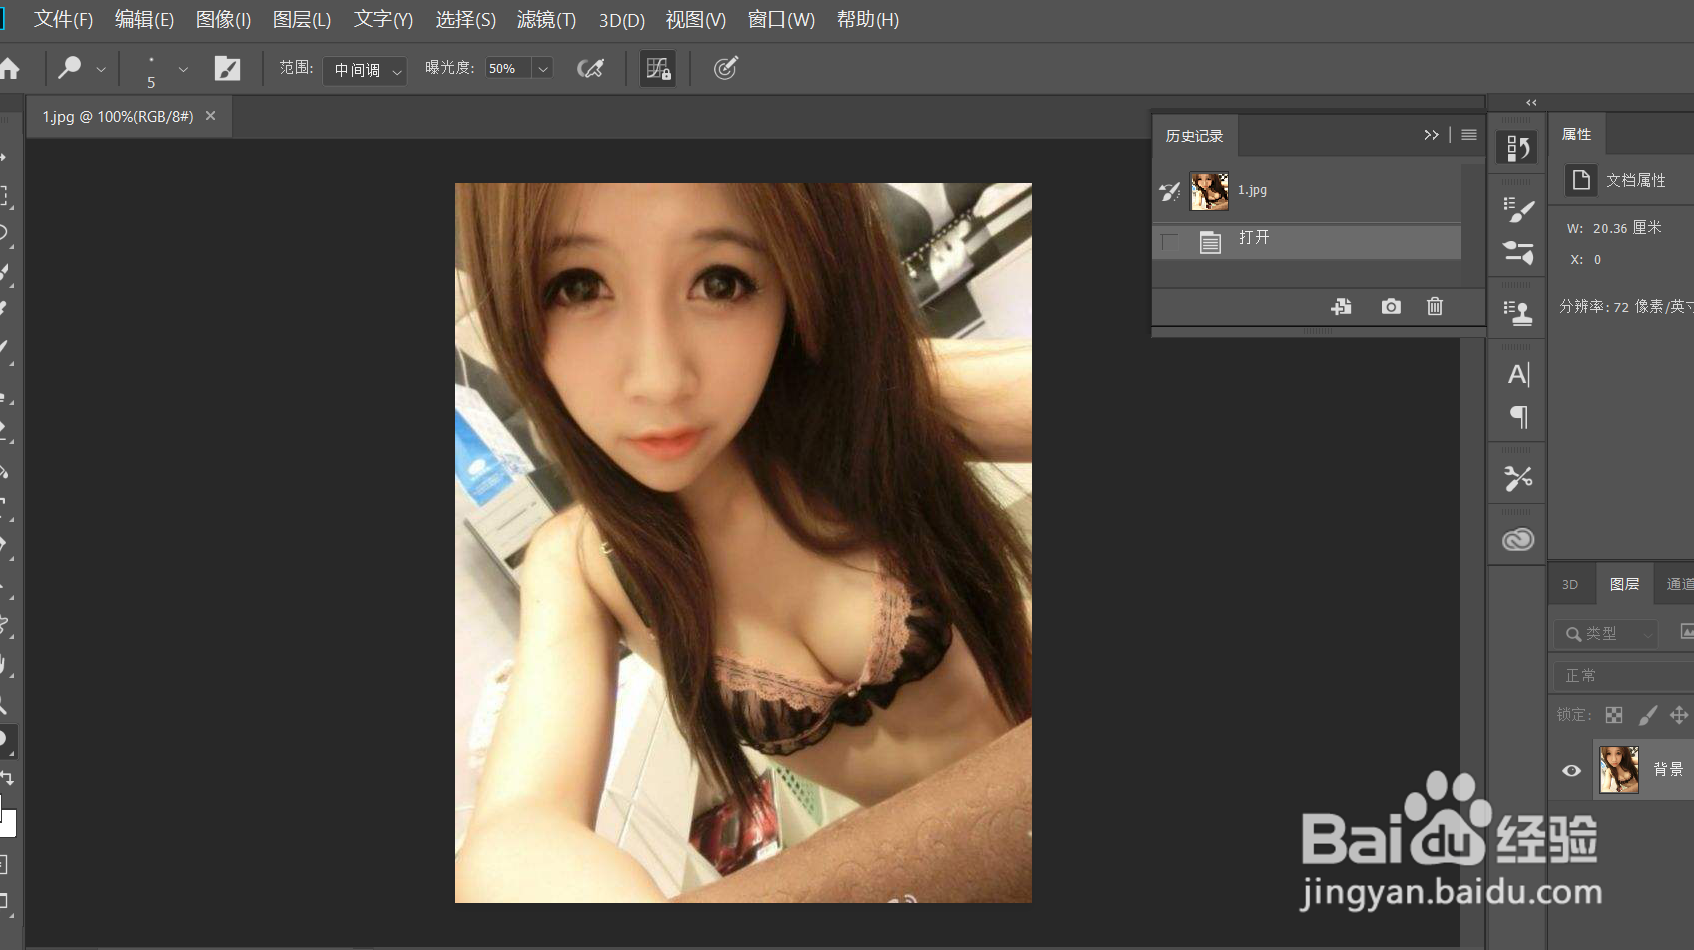Screen dimensions: 1694x950
Task: Toggle the protect tones button
Action: tap(658, 68)
